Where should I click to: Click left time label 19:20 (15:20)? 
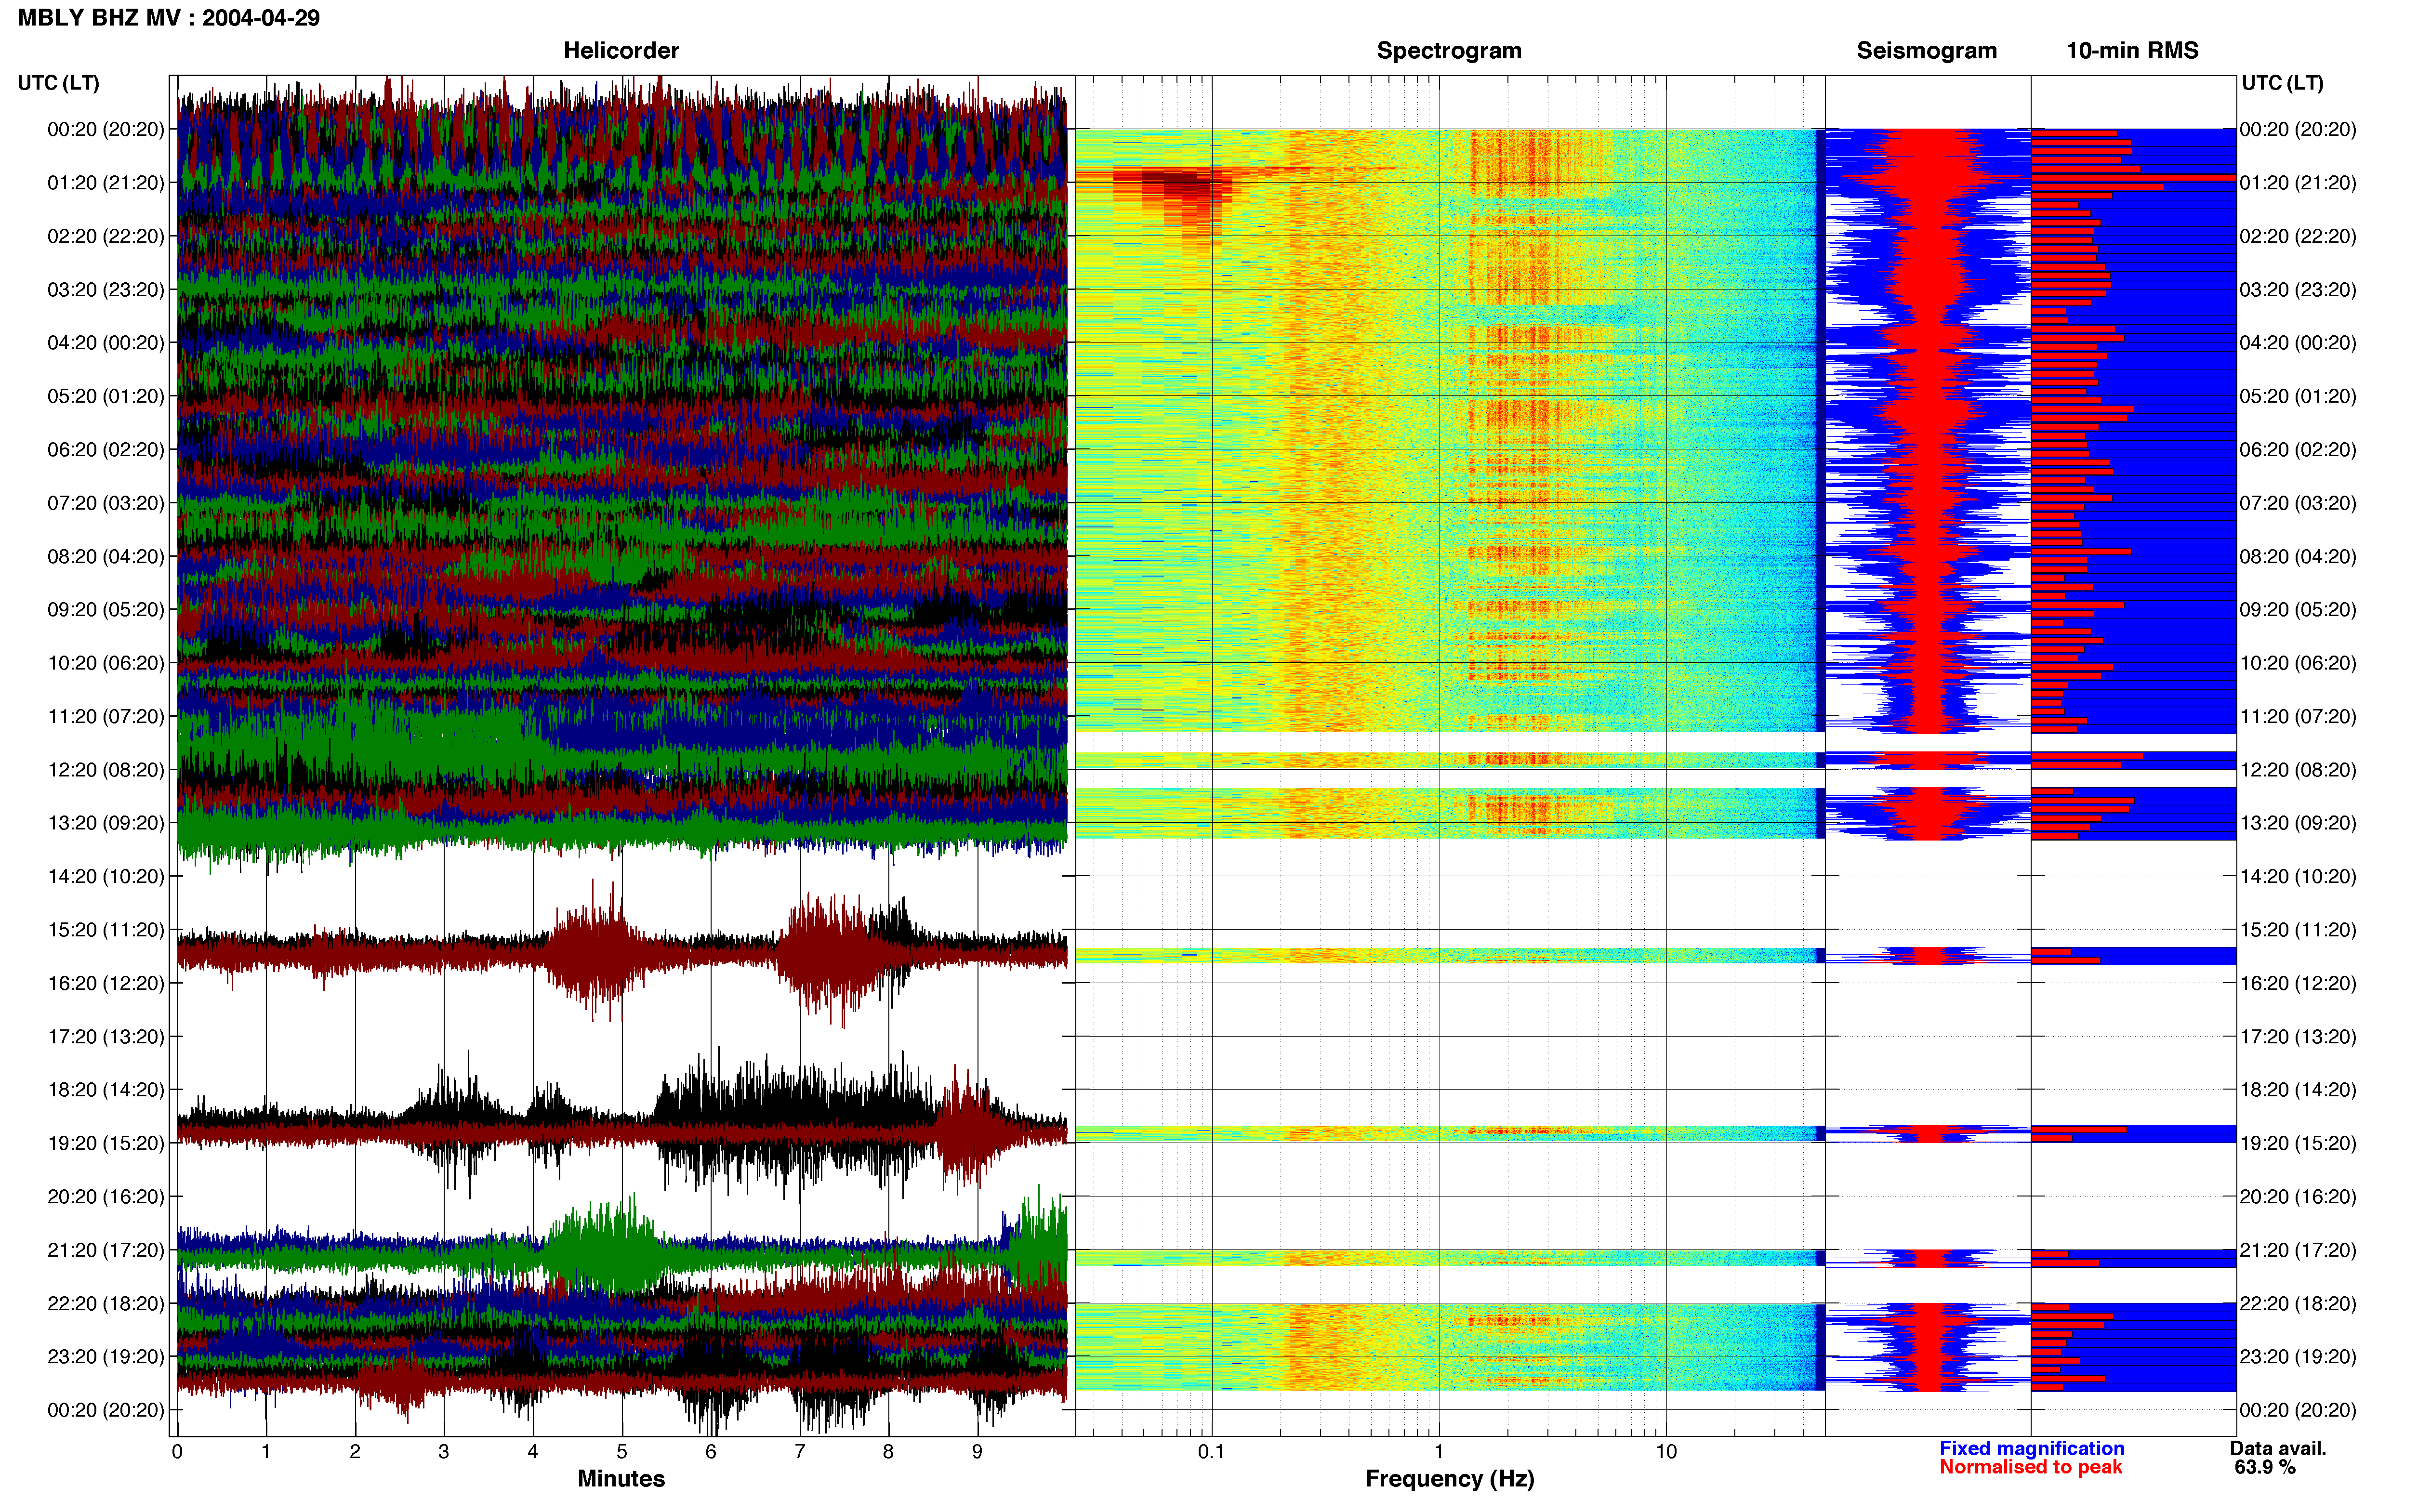click(106, 1143)
